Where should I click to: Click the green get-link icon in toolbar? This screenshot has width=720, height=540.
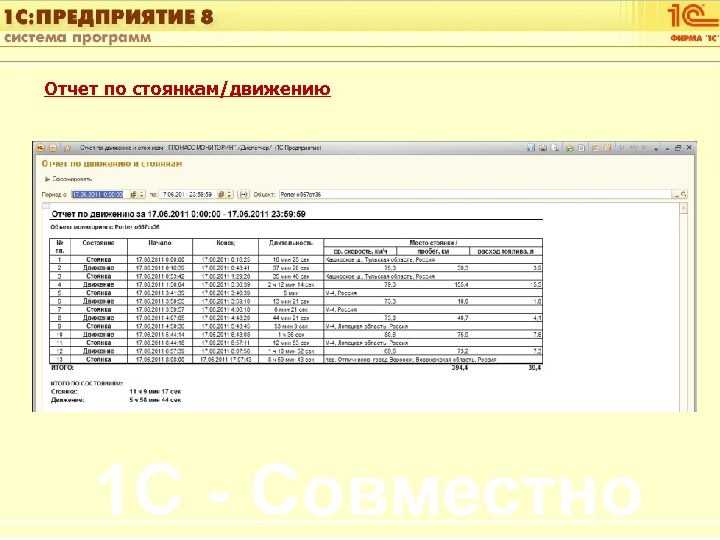point(569,148)
